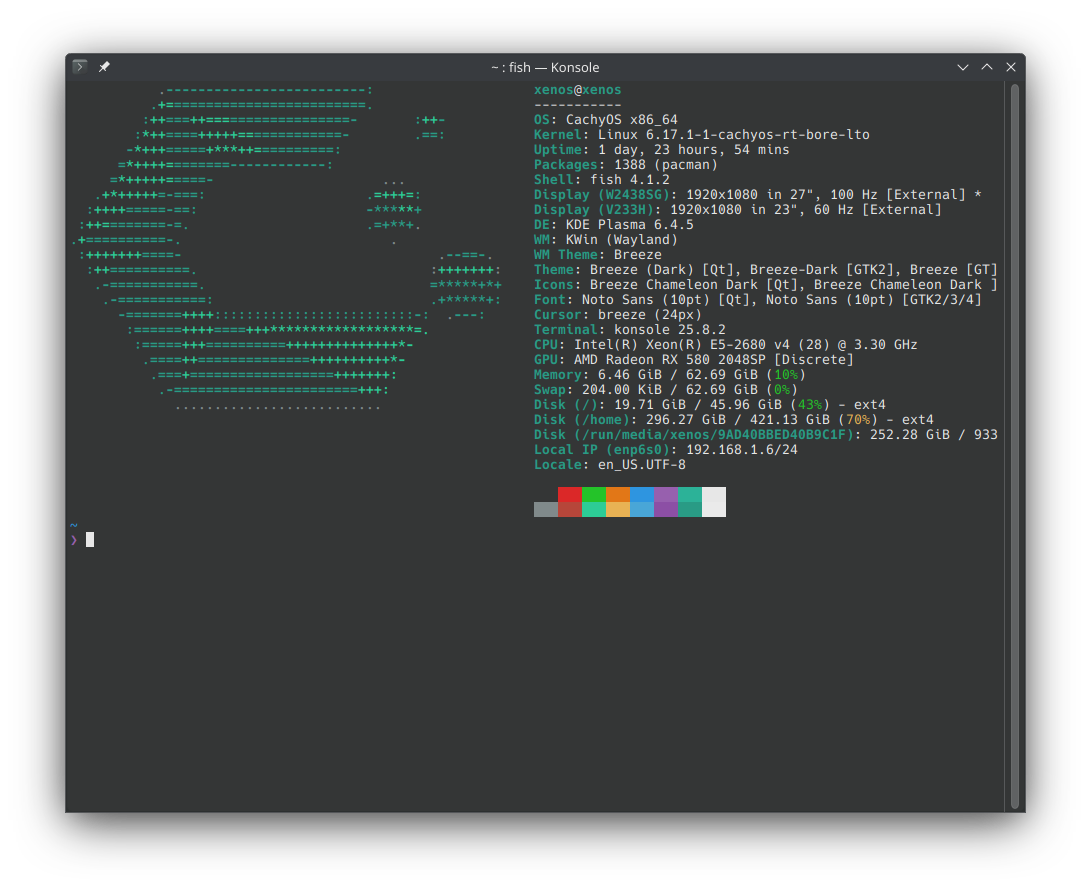Click the GPU AMD Radeon RX 580 line
Image resolution: width=1091 pixels, height=890 pixels.
point(693,360)
